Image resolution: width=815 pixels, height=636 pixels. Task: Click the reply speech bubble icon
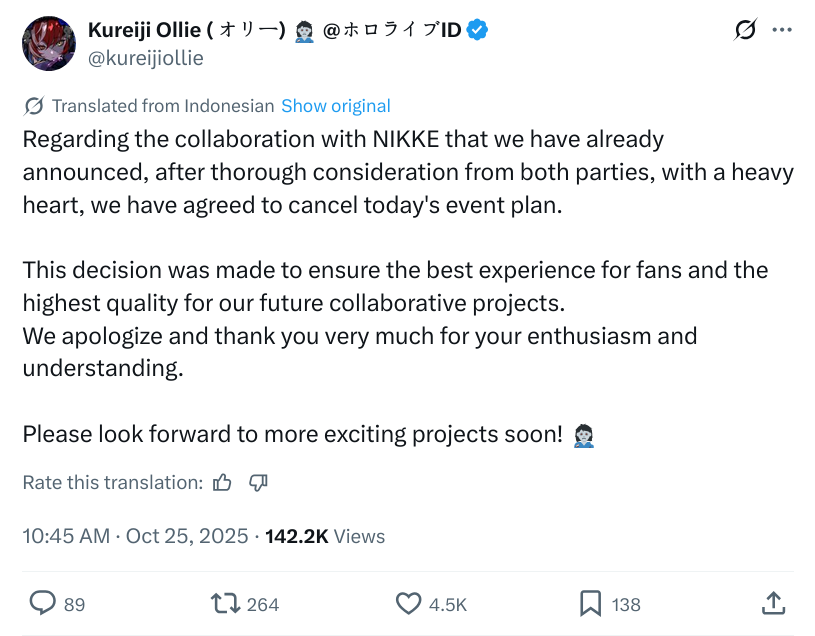pyautogui.click(x=43, y=603)
